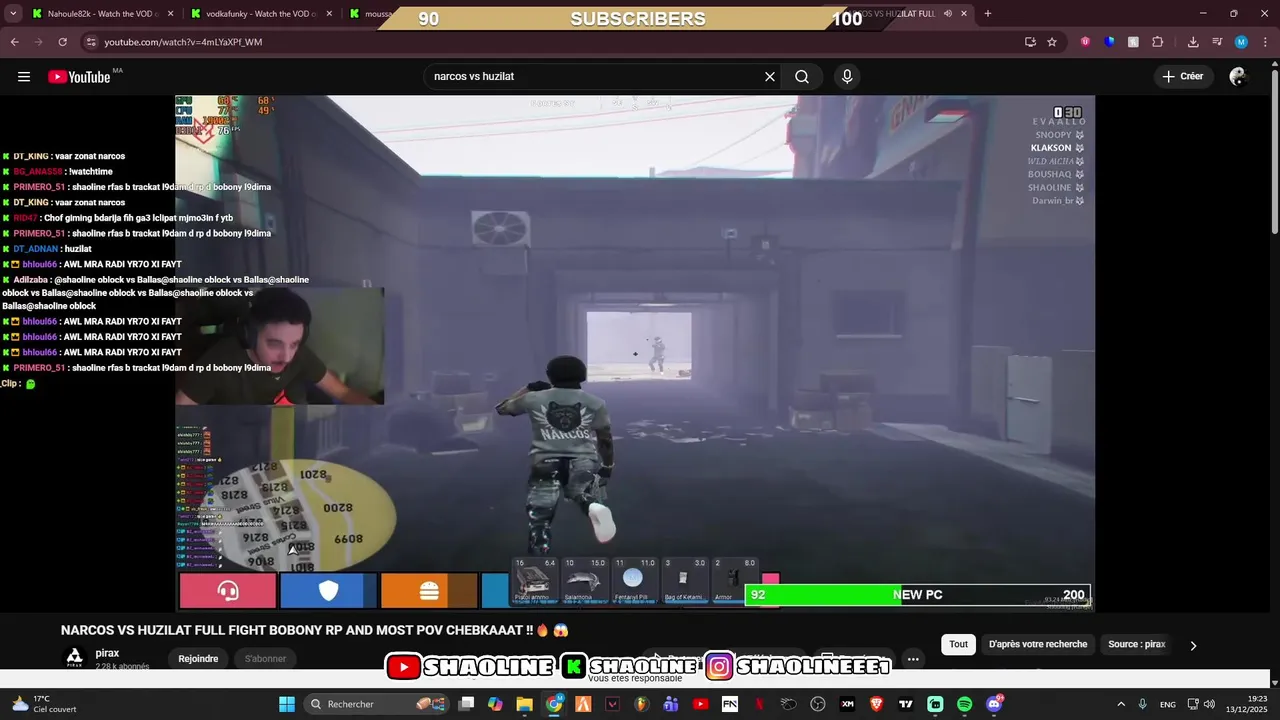Expand tab search dropdown
Viewport: 1280px width, 720px height.
(x=13, y=14)
